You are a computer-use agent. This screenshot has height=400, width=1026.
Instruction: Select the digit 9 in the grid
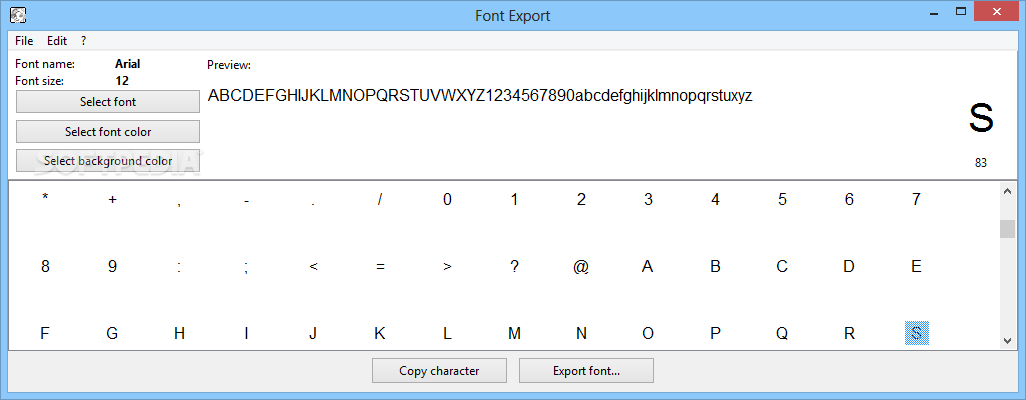point(112,266)
